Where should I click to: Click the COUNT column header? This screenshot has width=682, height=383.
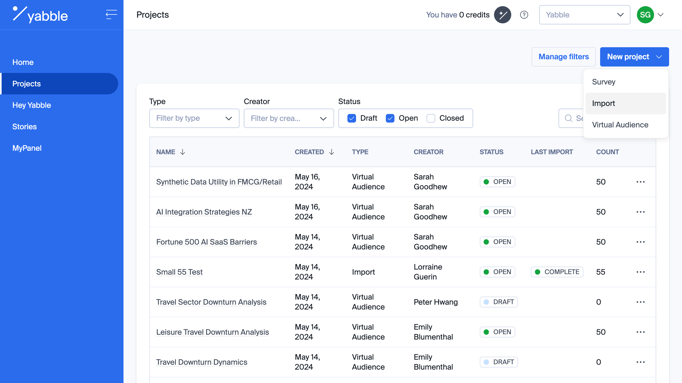click(607, 152)
